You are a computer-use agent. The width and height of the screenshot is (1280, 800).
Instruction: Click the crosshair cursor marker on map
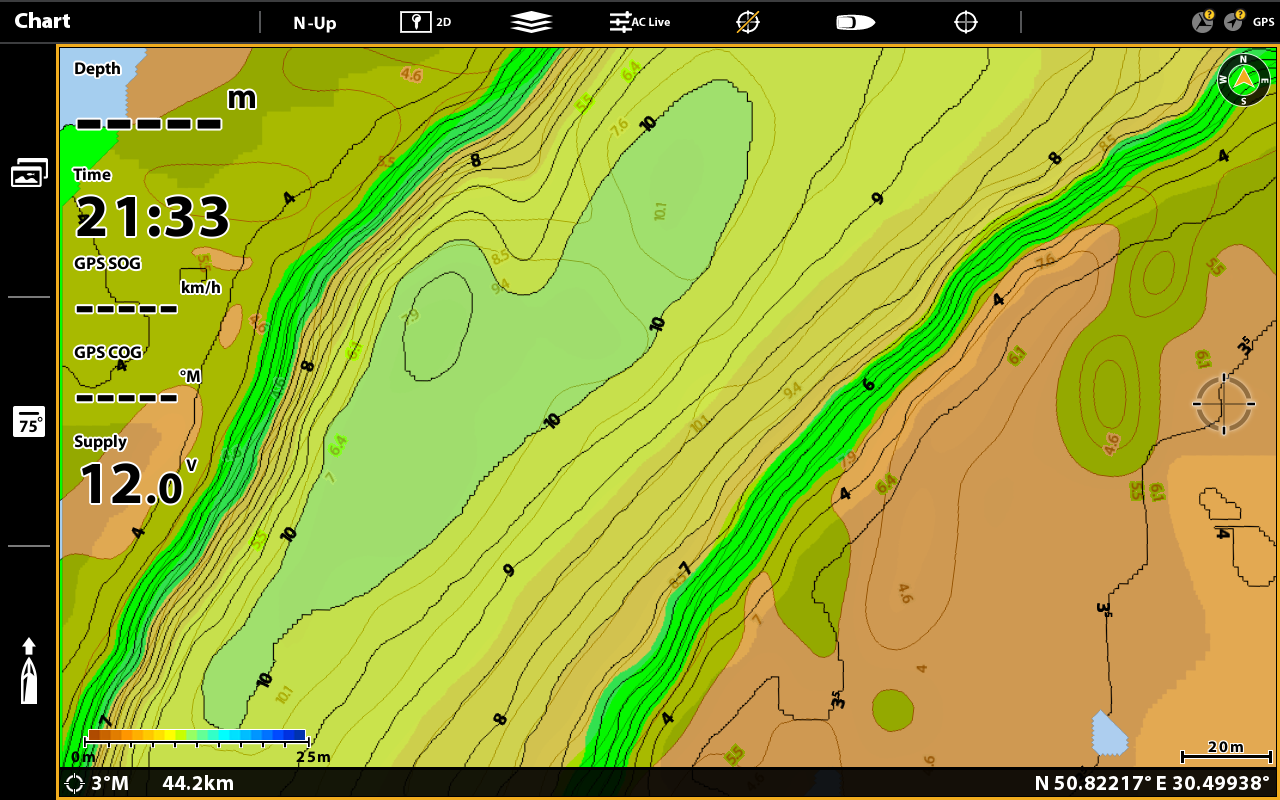(1223, 404)
